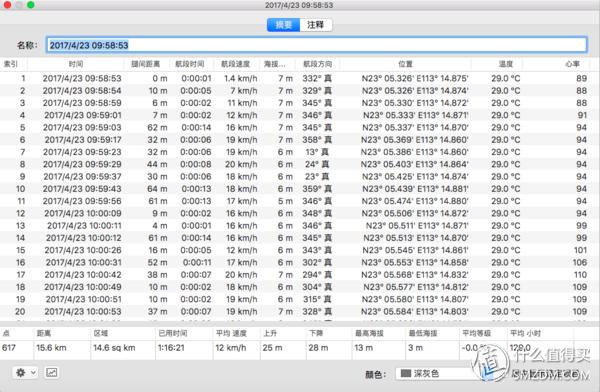Click area value 14.6 sq km

[x=114, y=348]
